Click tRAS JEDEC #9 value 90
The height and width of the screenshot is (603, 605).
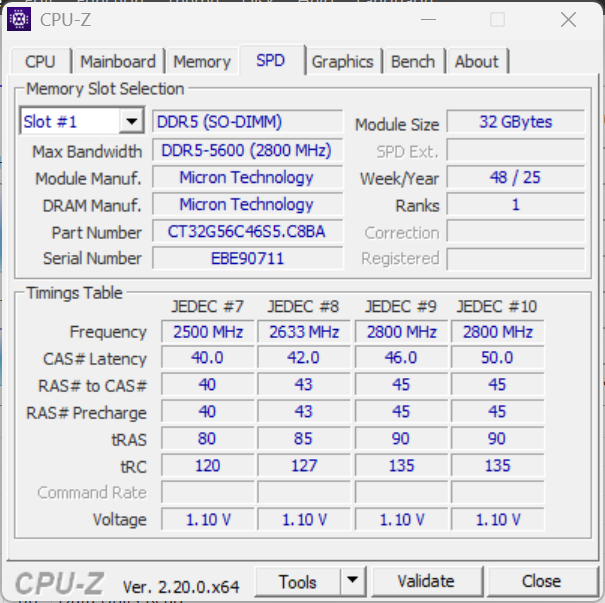401,438
